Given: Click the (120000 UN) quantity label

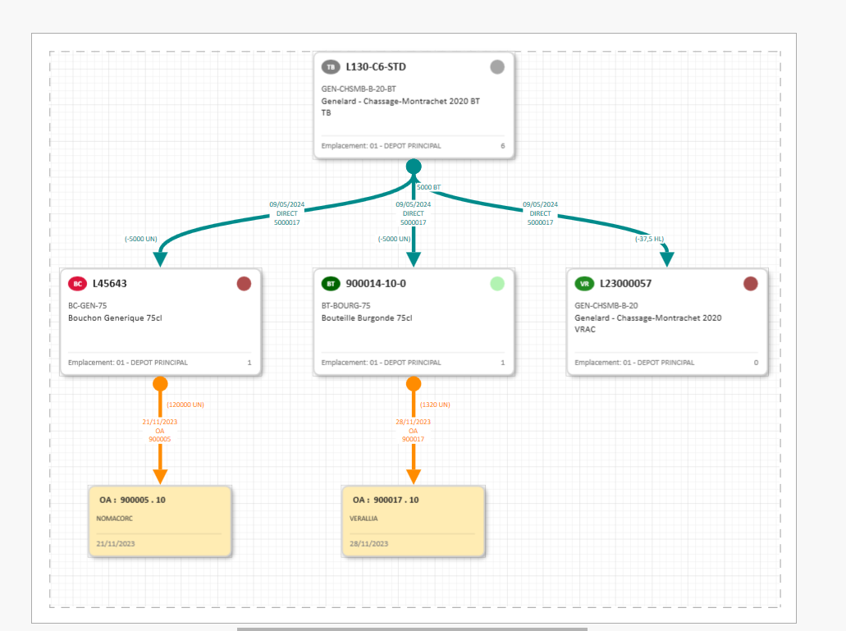Looking at the screenshot, I should 185,405.
